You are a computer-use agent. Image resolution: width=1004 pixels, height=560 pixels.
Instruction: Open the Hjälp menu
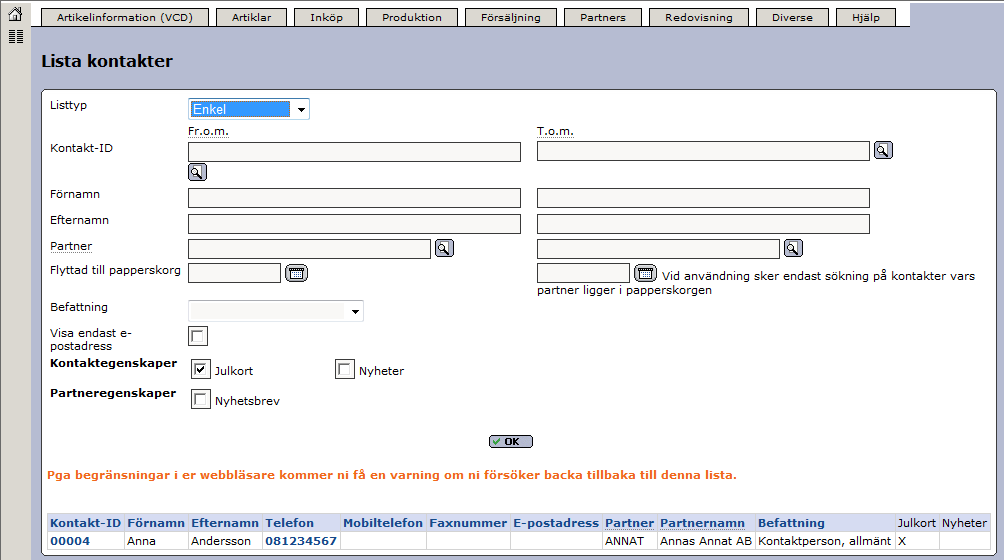click(866, 17)
